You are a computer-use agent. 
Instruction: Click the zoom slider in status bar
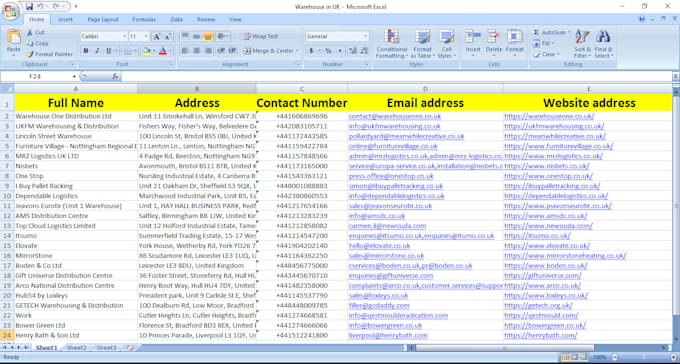tap(644, 357)
